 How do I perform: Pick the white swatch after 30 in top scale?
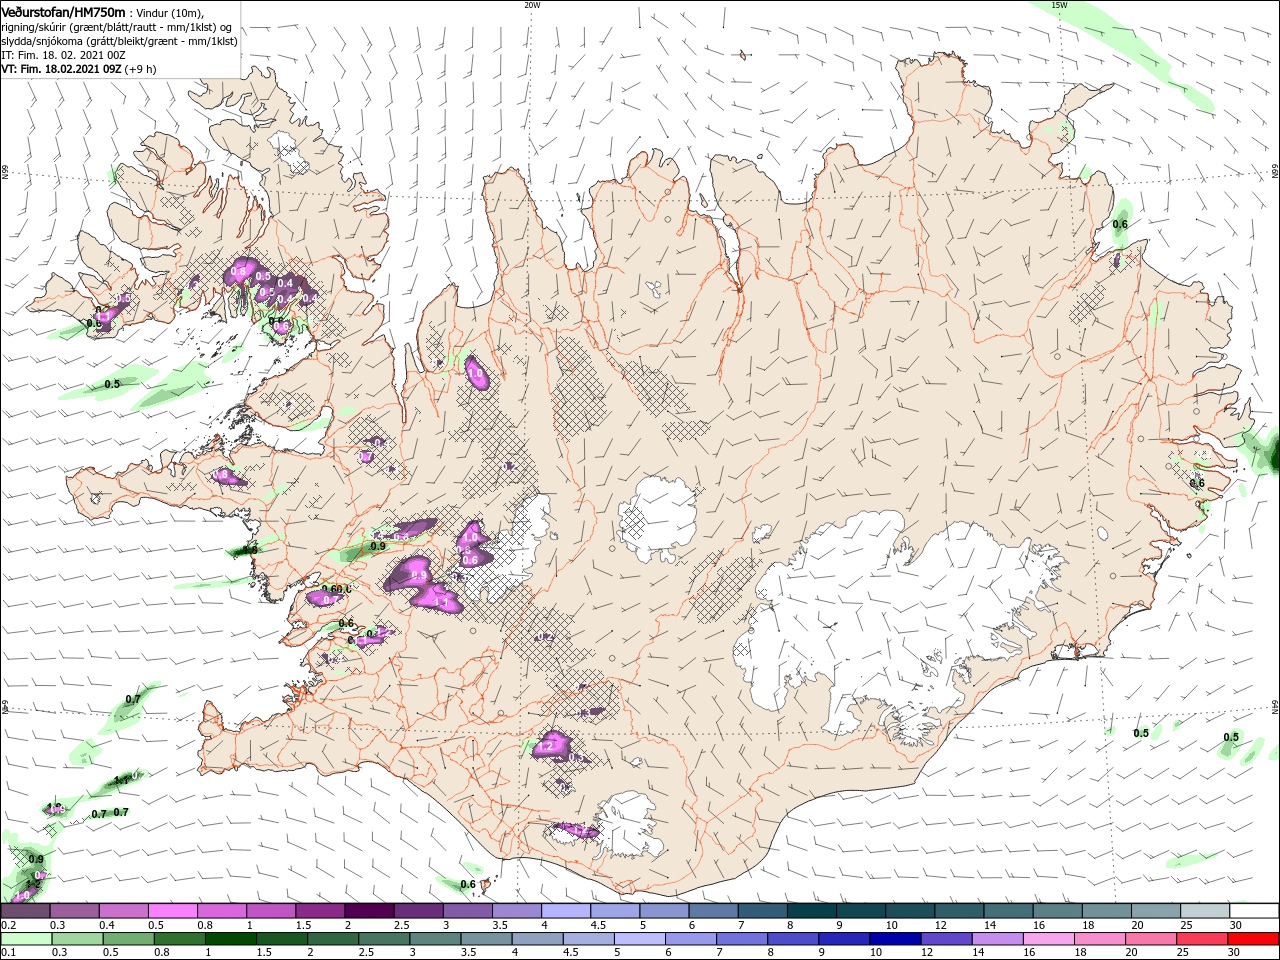point(1253,911)
